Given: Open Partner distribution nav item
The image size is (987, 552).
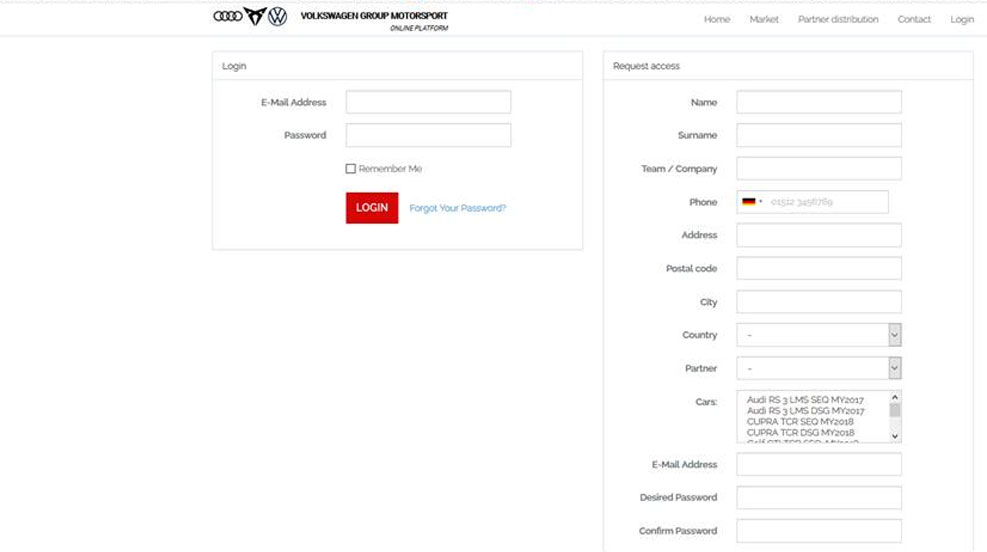Looking at the screenshot, I should (x=838, y=20).
